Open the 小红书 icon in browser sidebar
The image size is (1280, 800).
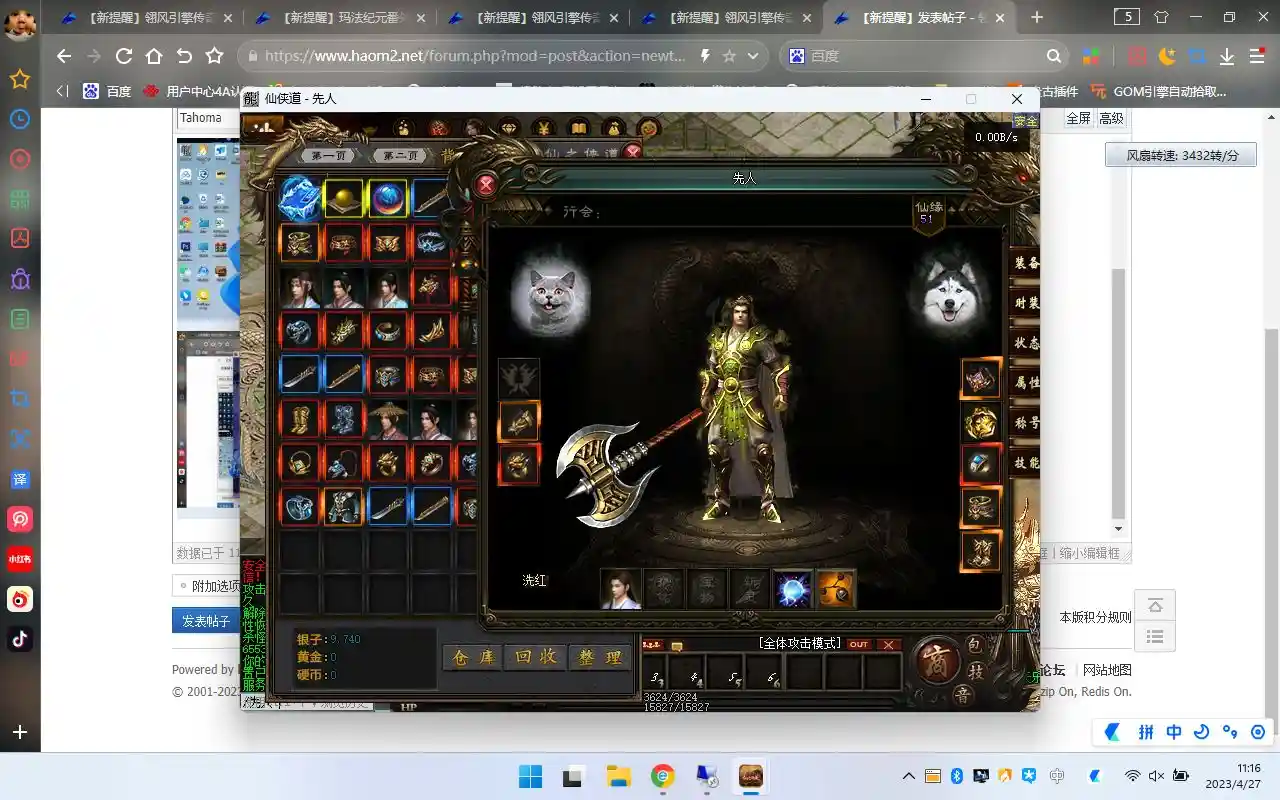coord(19,559)
